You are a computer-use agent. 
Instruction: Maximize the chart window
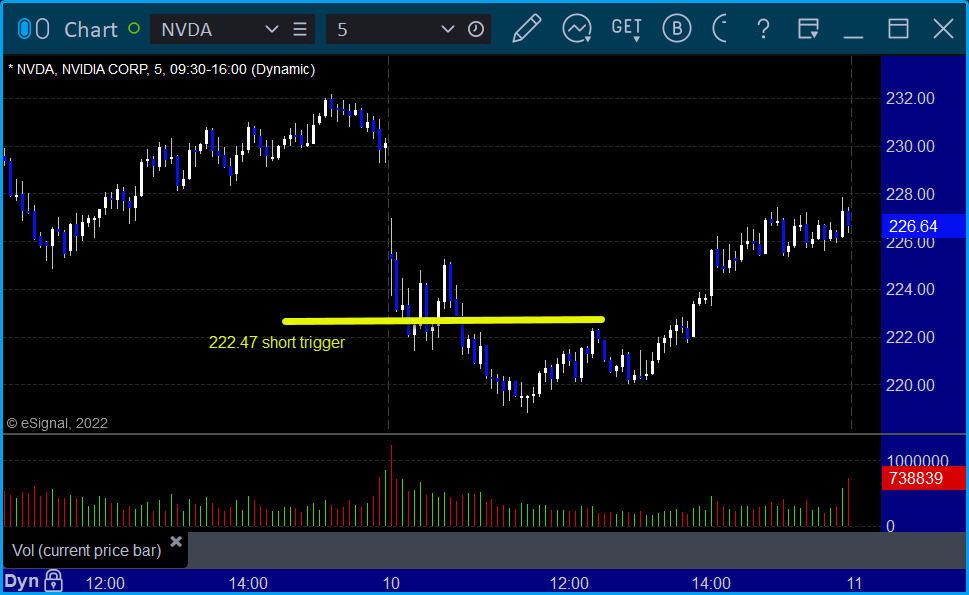899,29
